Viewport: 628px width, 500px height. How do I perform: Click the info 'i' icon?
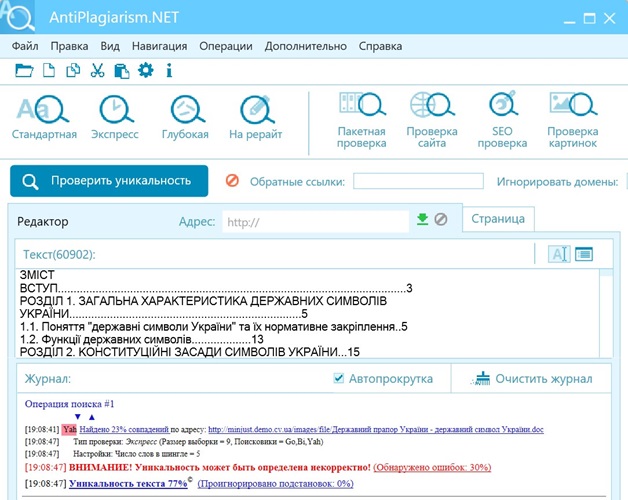pos(169,71)
